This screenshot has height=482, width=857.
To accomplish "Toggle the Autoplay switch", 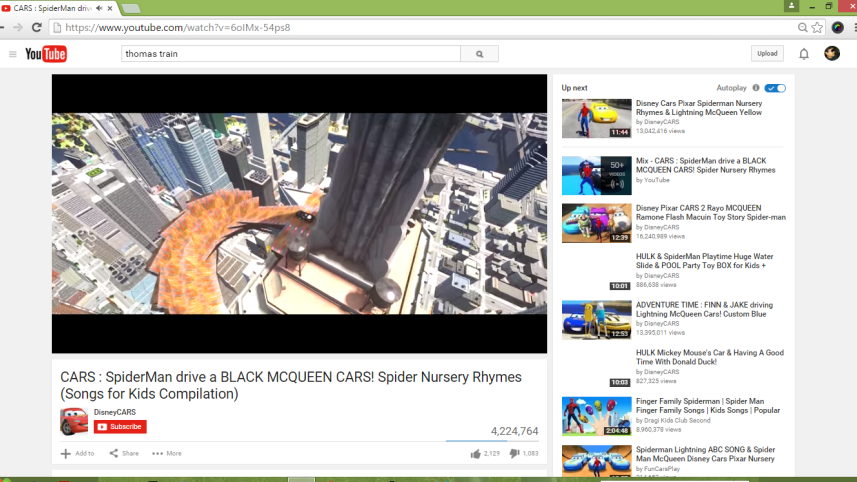I will coord(775,88).
